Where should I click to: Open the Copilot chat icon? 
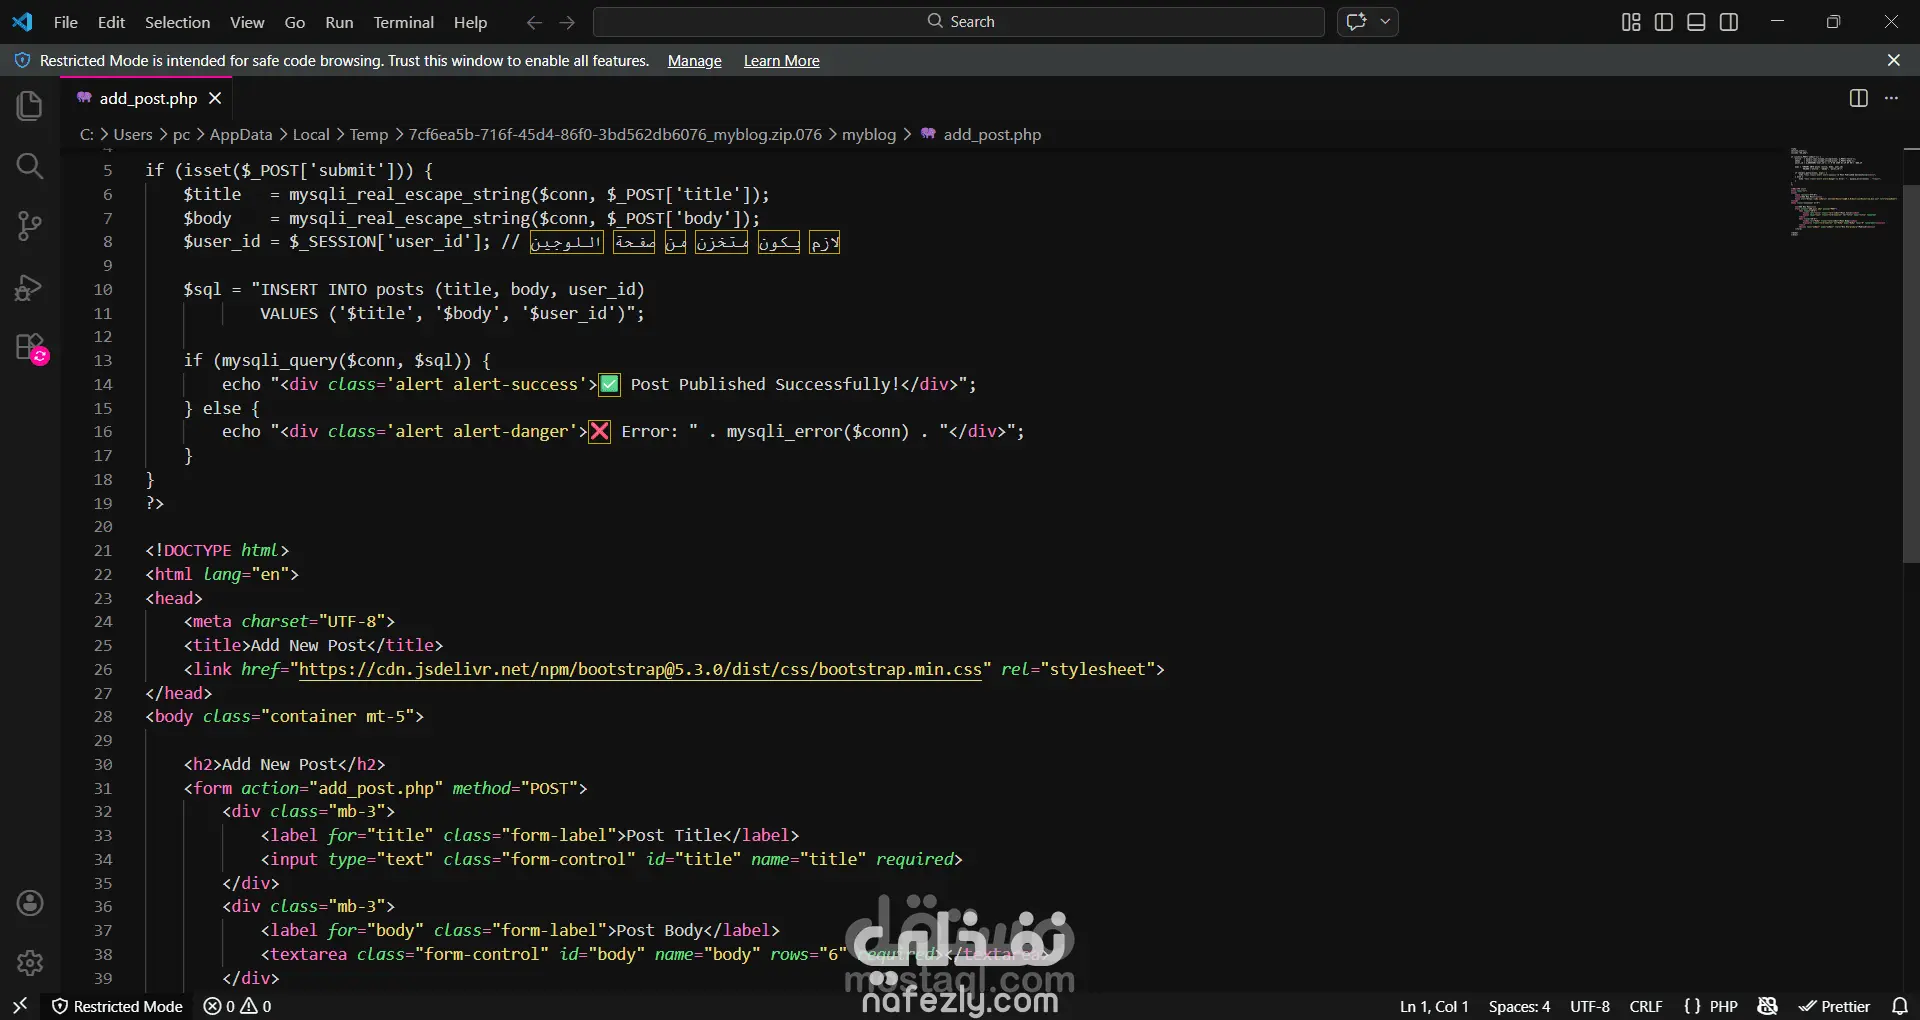click(1357, 21)
